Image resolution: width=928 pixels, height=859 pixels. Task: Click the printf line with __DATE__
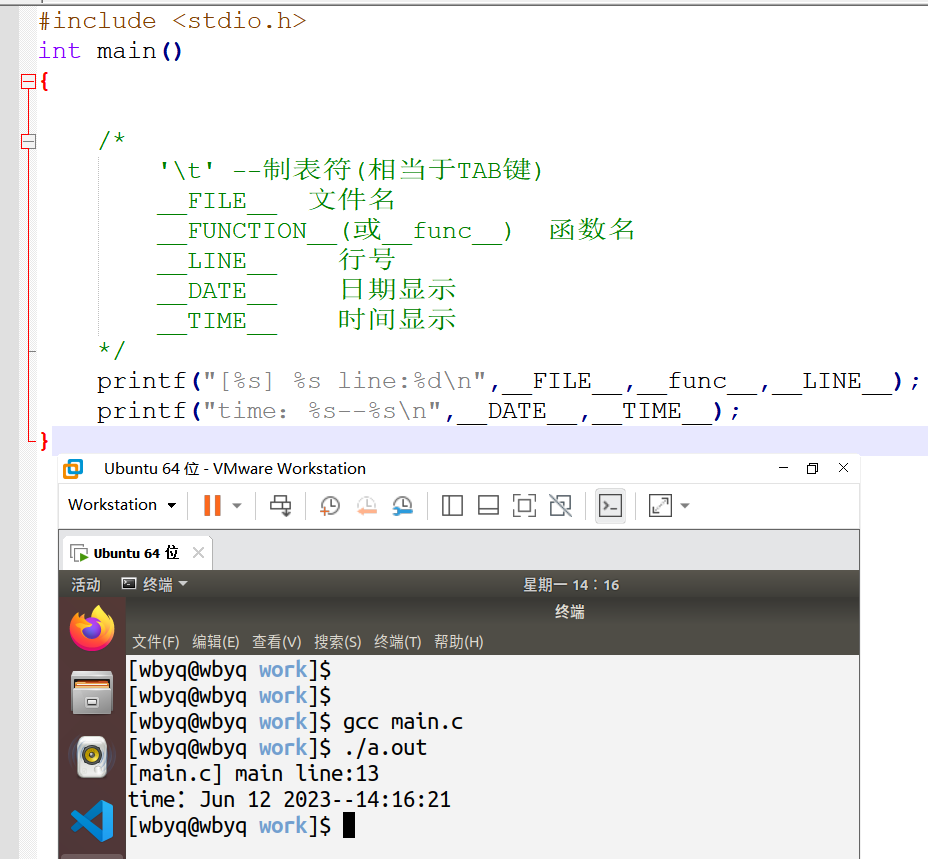coord(418,411)
